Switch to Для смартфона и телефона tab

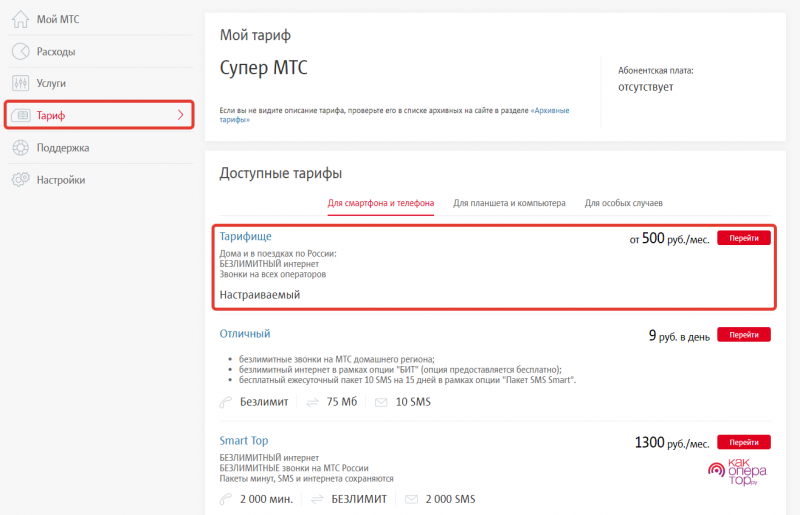[x=381, y=203]
